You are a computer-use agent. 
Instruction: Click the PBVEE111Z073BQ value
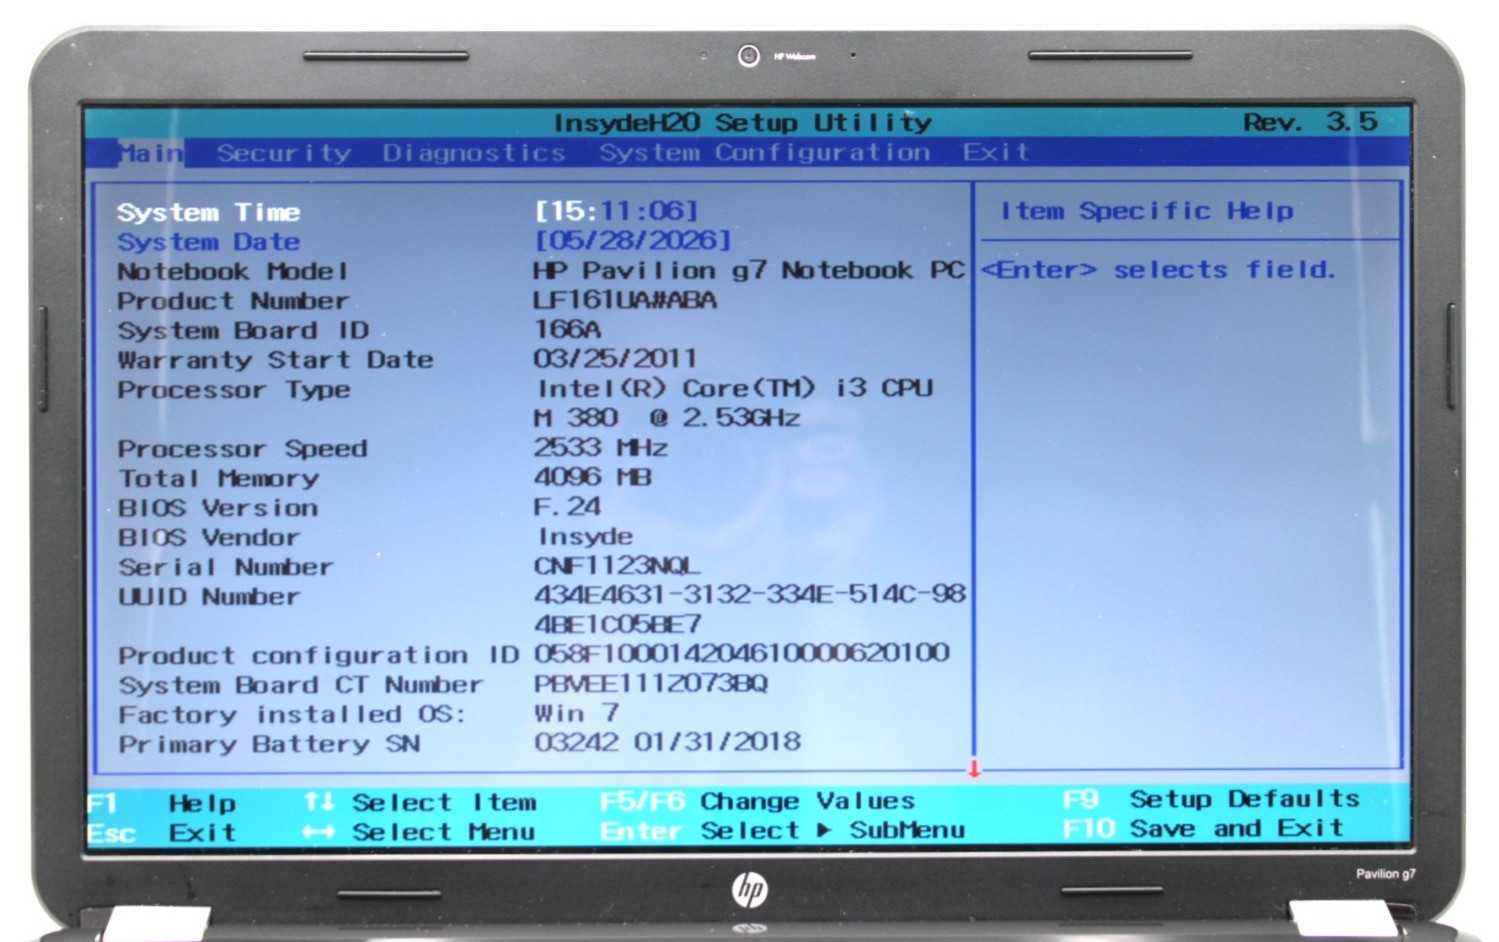tap(651, 683)
